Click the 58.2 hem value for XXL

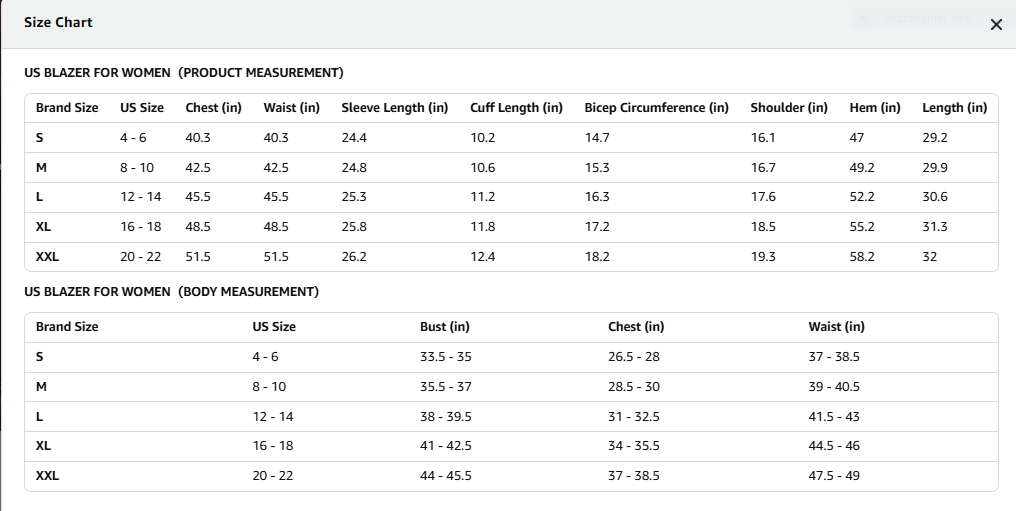point(862,256)
